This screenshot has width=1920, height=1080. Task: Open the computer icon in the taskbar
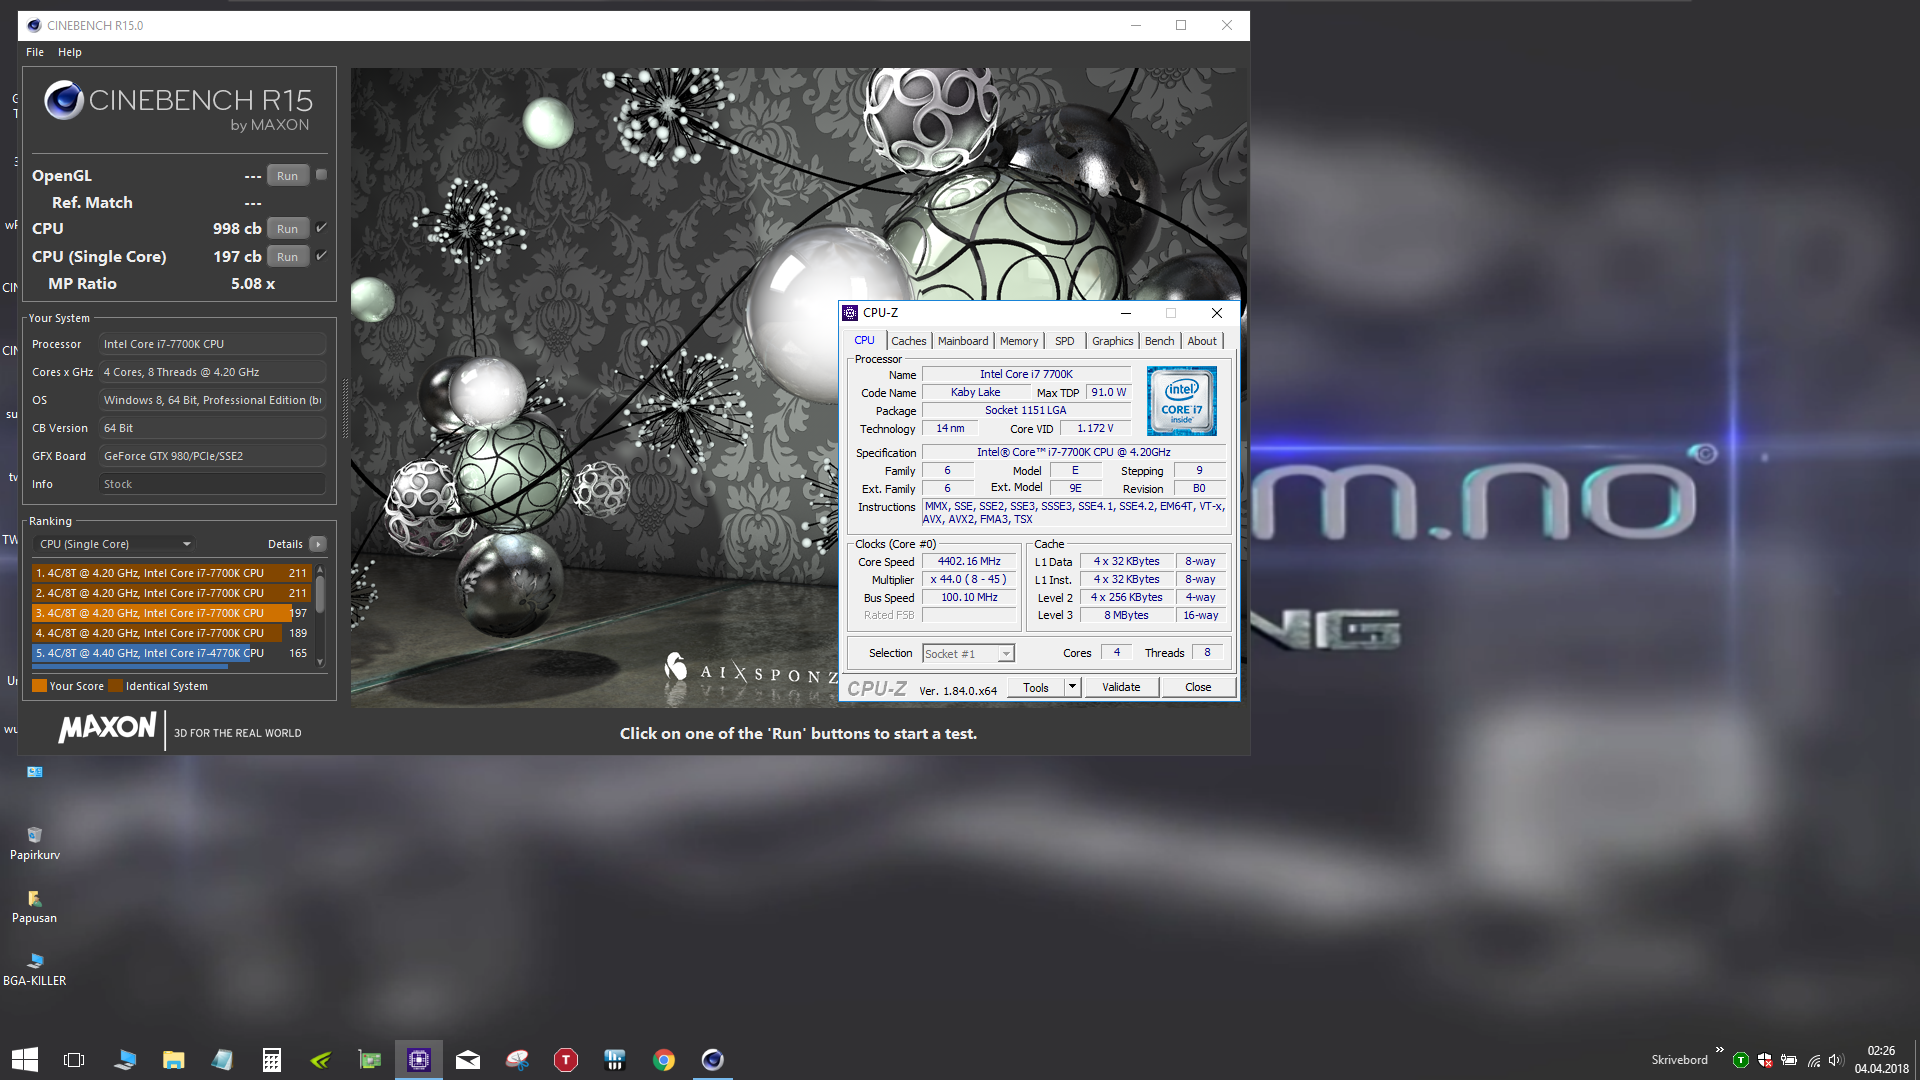(125, 1059)
